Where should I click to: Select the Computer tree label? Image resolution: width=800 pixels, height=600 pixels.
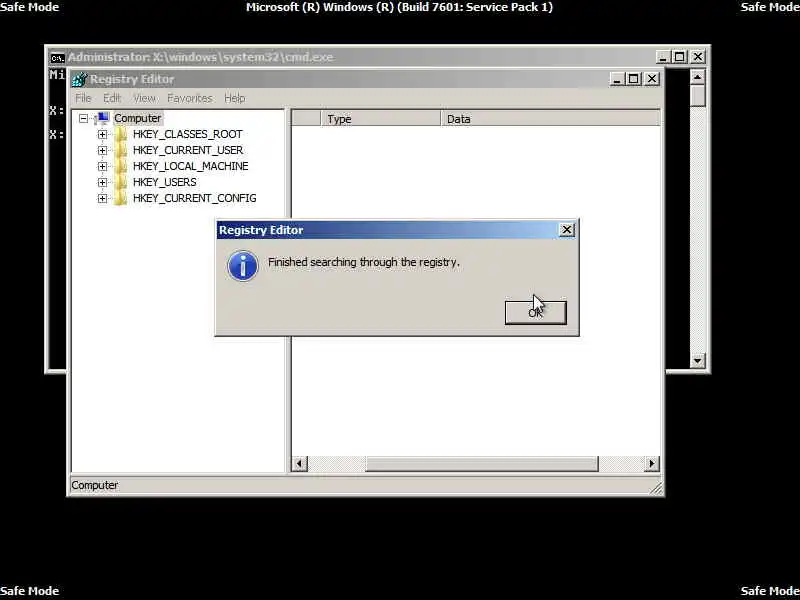(x=137, y=118)
